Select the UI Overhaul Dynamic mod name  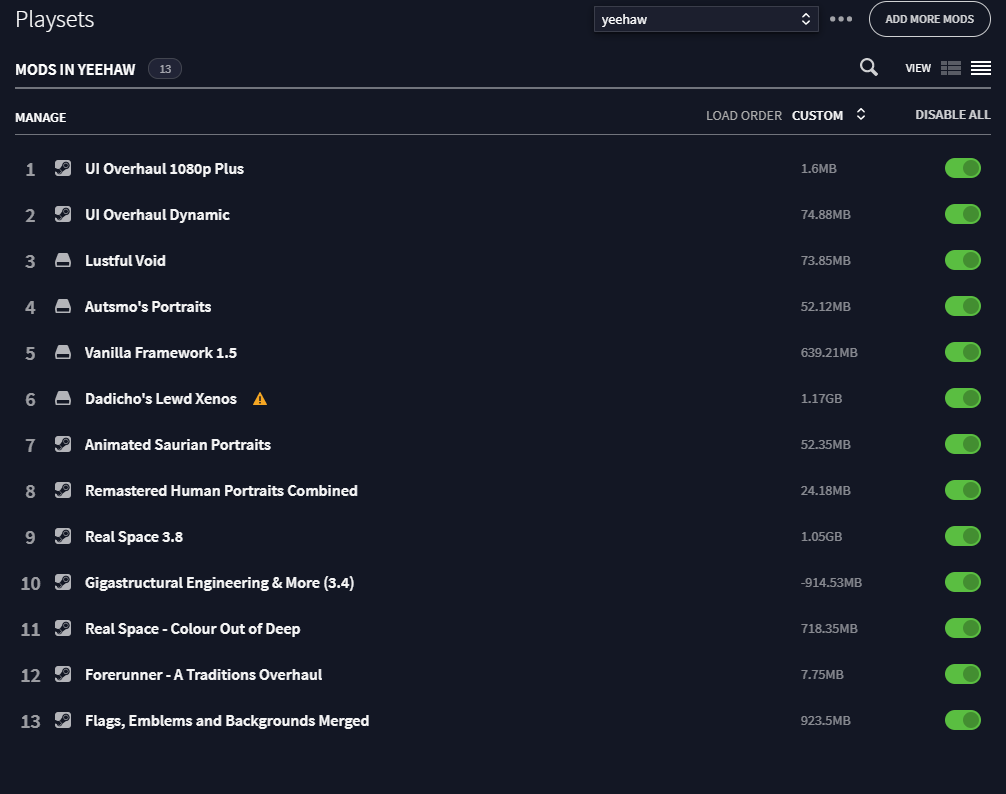(x=157, y=215)
